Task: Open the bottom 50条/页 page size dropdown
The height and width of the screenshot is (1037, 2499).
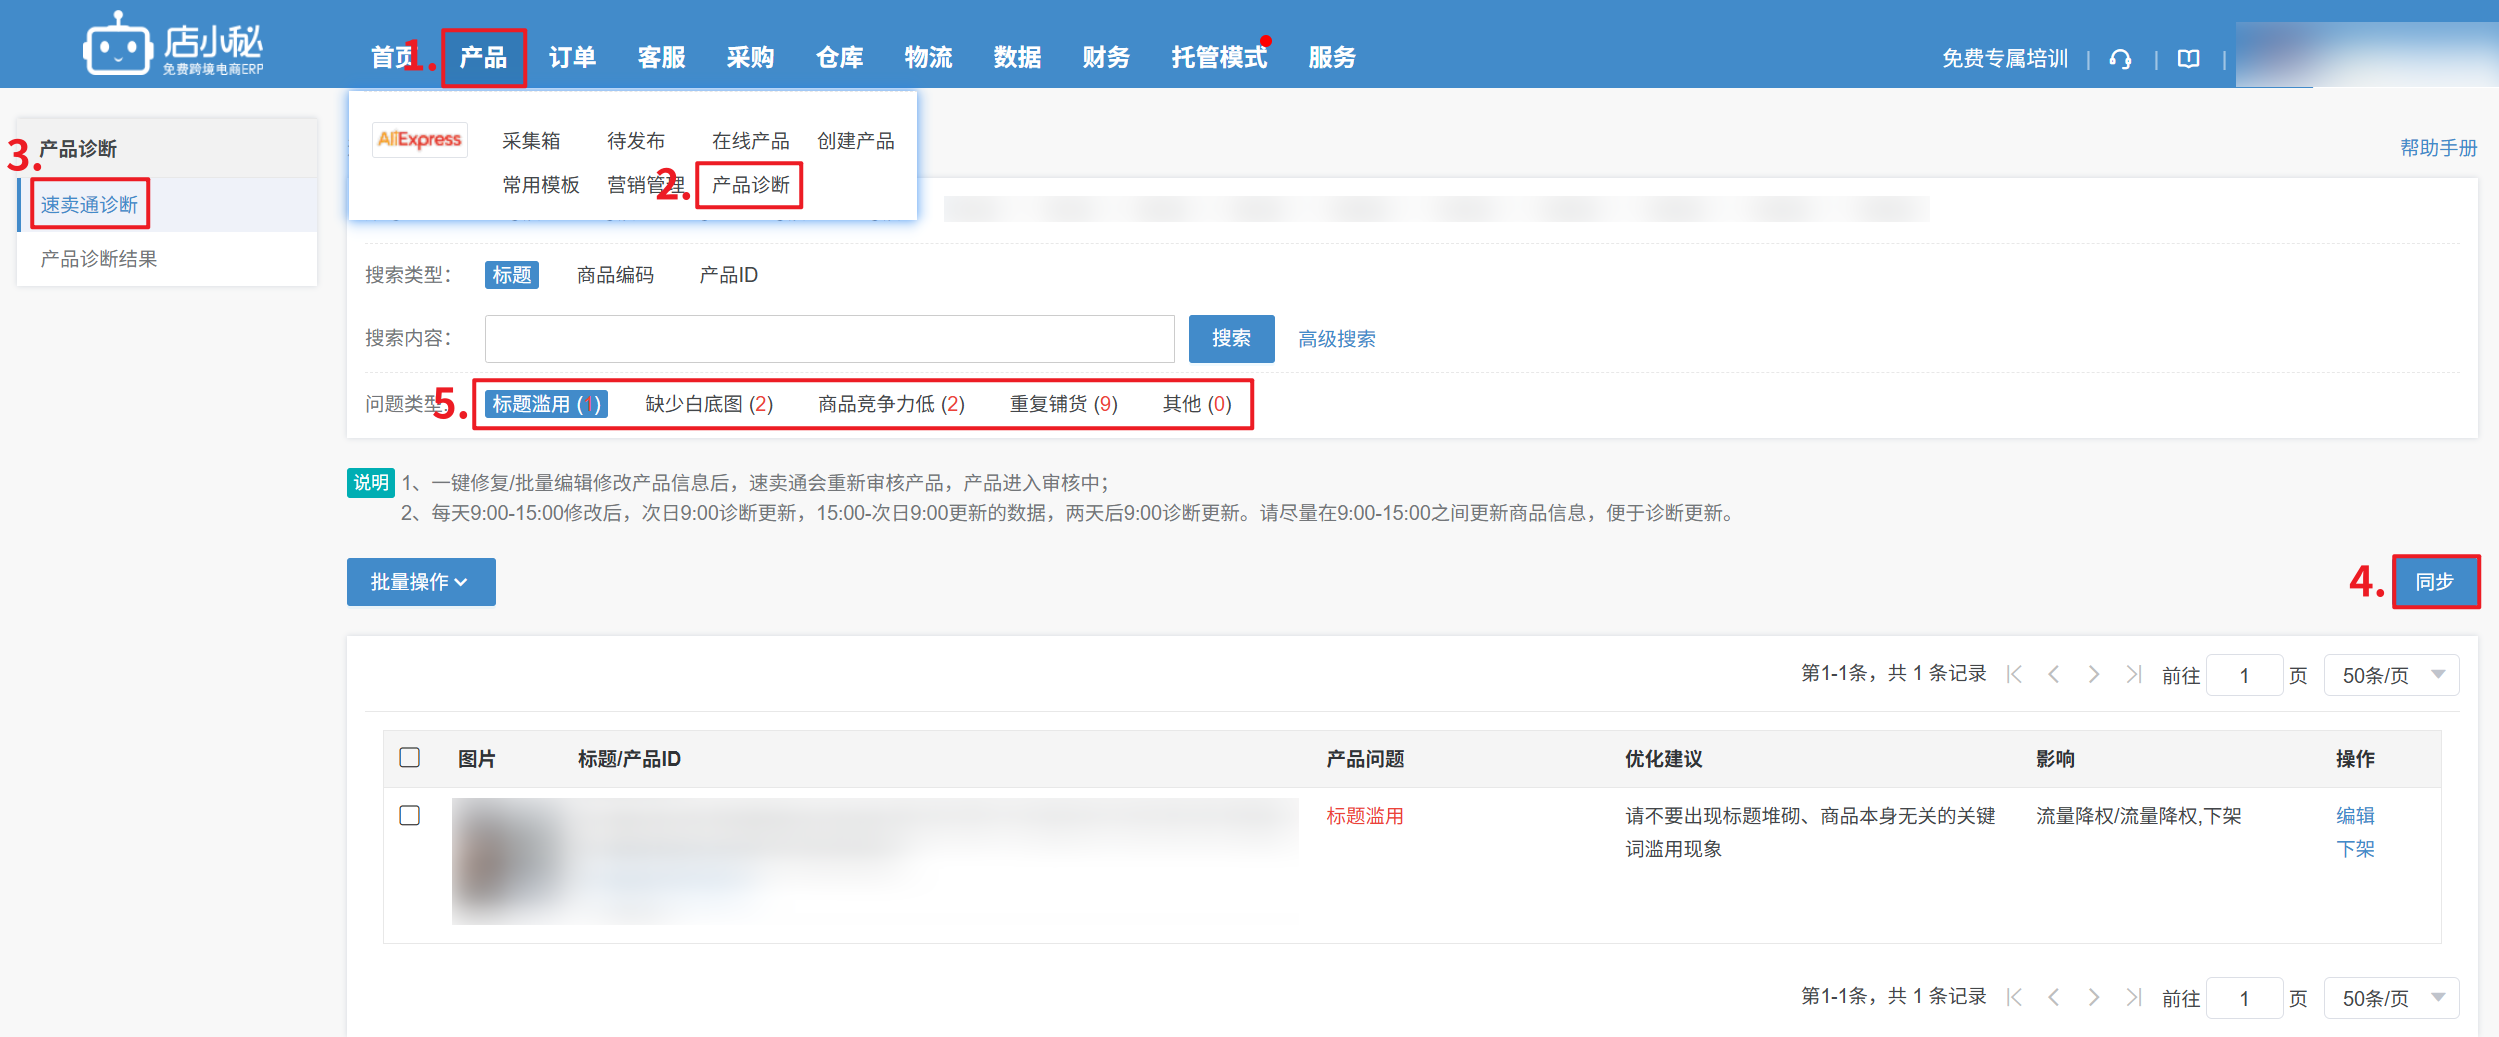Action: tap(2391, 998)
